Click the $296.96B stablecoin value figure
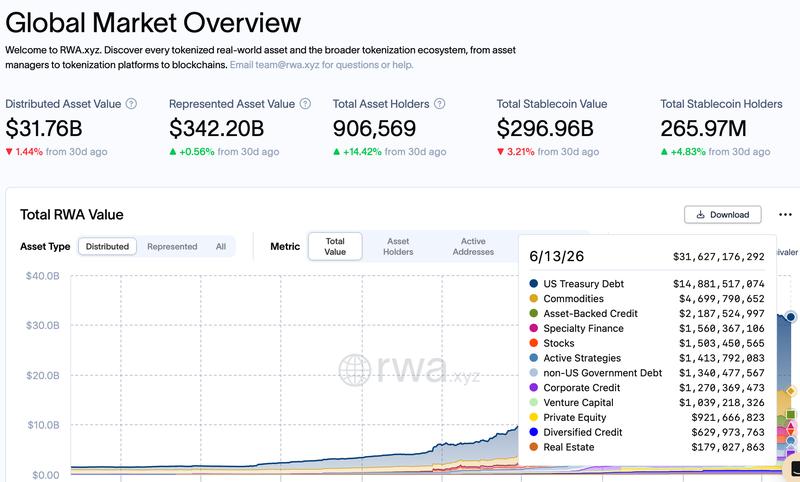 [545, 128]
